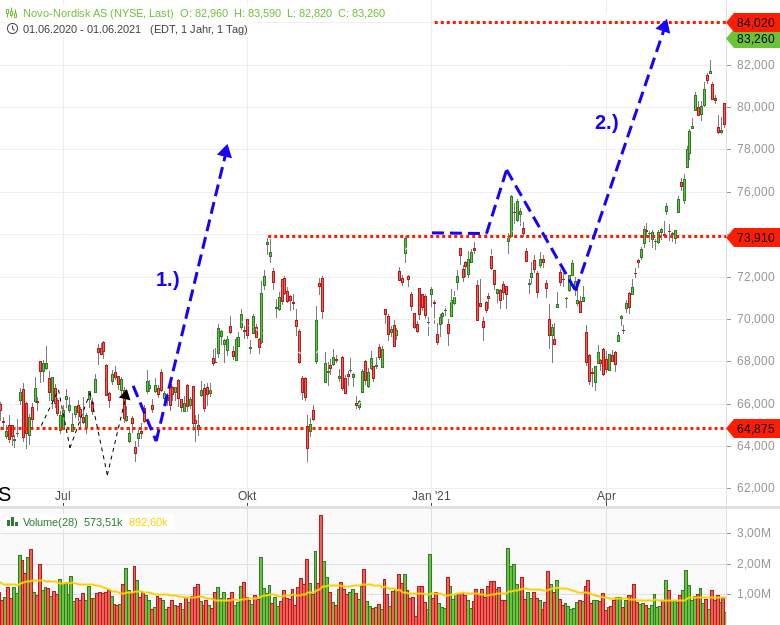Click the red 84,020 price label
The image size is (780, 625).
click(753, 22)
